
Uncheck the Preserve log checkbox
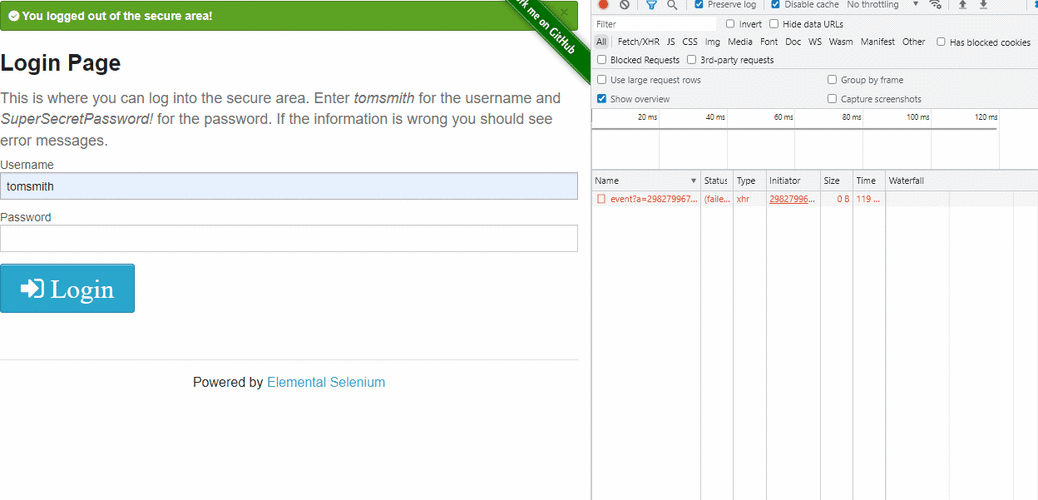(700, 5)
